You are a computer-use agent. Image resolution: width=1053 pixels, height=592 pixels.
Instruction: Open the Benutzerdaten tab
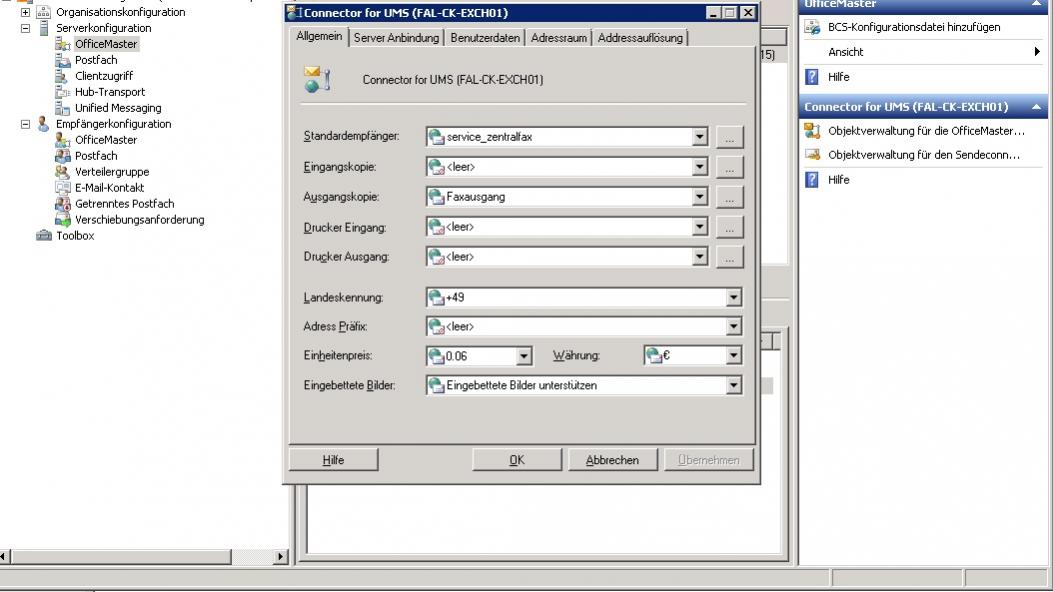click(x=485, y=38)
